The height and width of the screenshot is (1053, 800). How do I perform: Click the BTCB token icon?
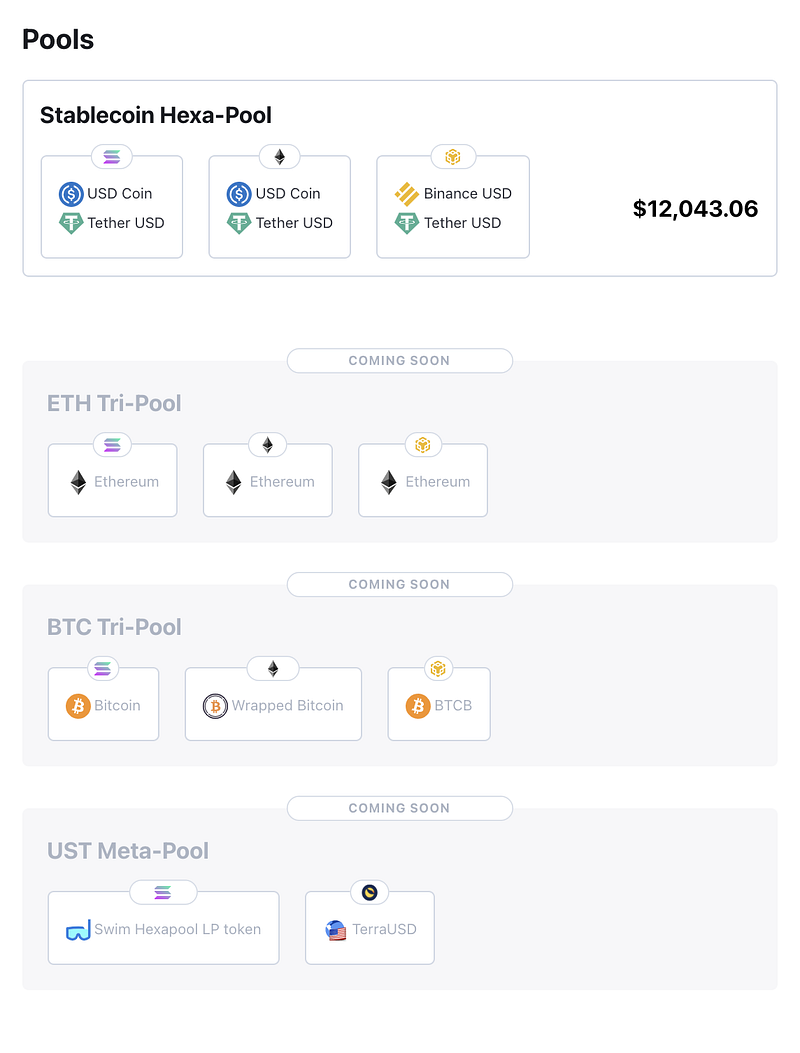coord(418,706)
